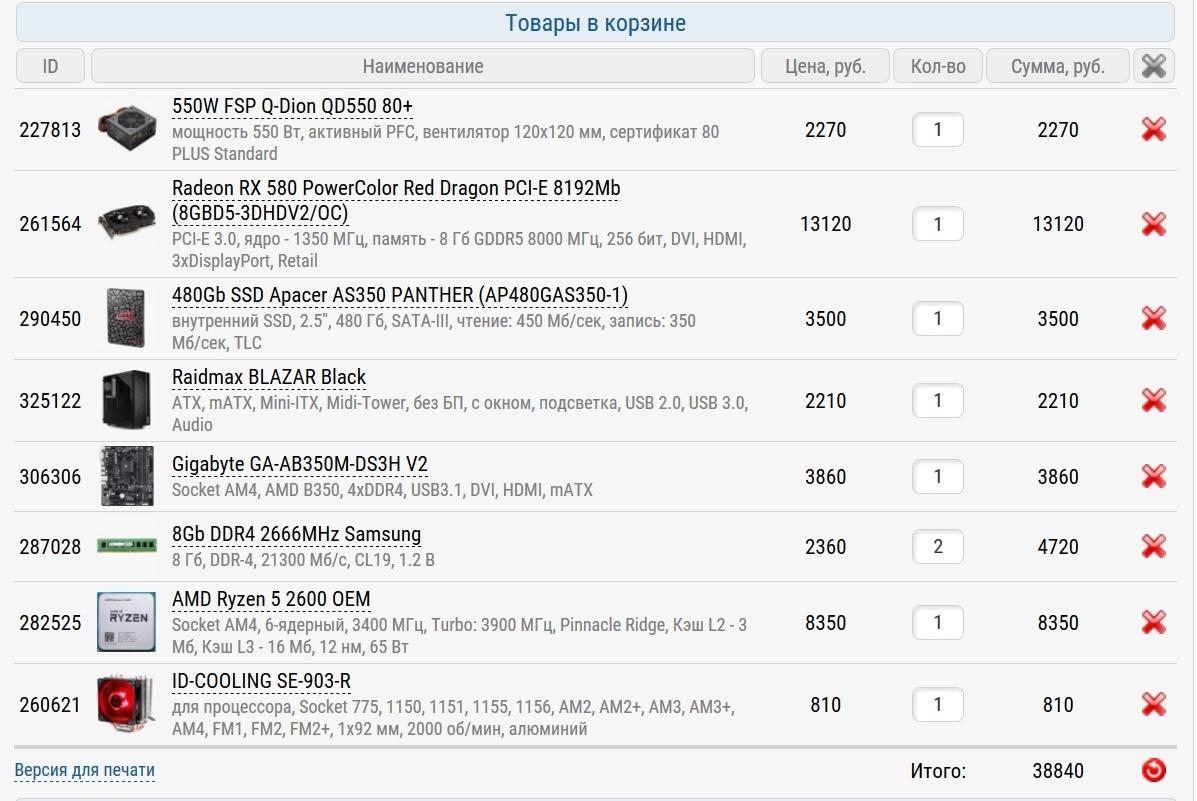The width and height of the screenshot is (1197, 801).
Task: Edit quantity field for ID-COOLING SE-903-R
Action: tap(937, 704)
